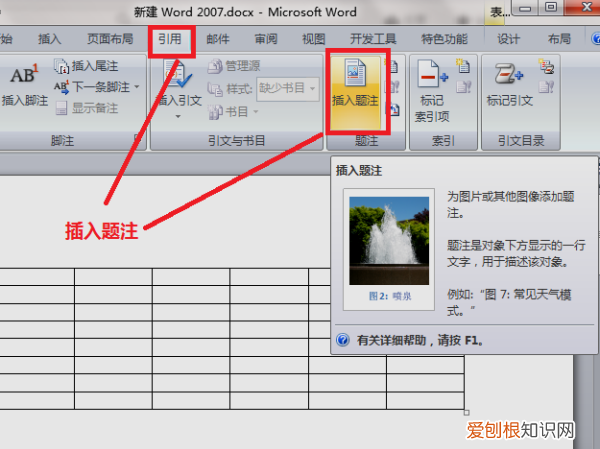Expand the 下一条脚注 dropdown arrow
Viewport: 600px width, 449px height.
tap(137, 87)
